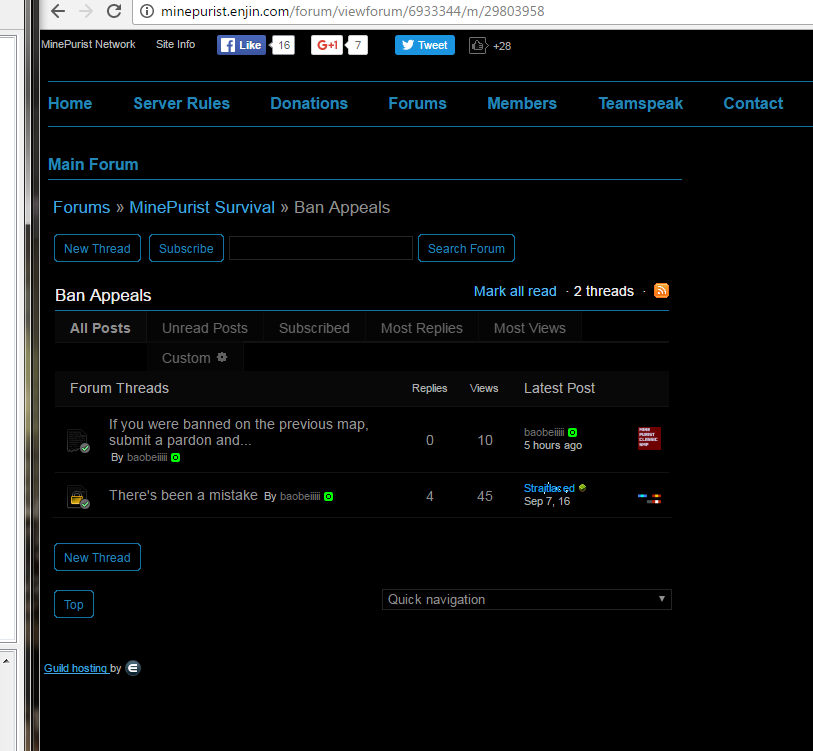Image resolution: width=813 pixels, height=751 pixels.
Task: Click thread status icon for banned-map thread
Action: pos(78,441)
